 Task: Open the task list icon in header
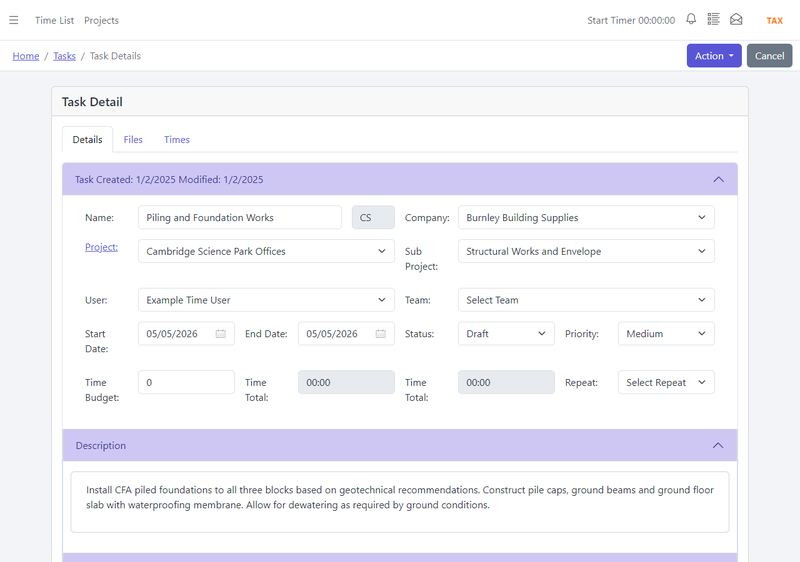coord(713,19)
